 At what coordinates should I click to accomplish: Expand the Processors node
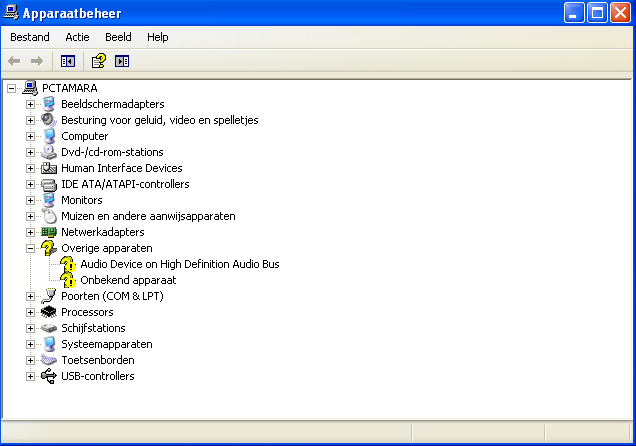tap(30, 312)
